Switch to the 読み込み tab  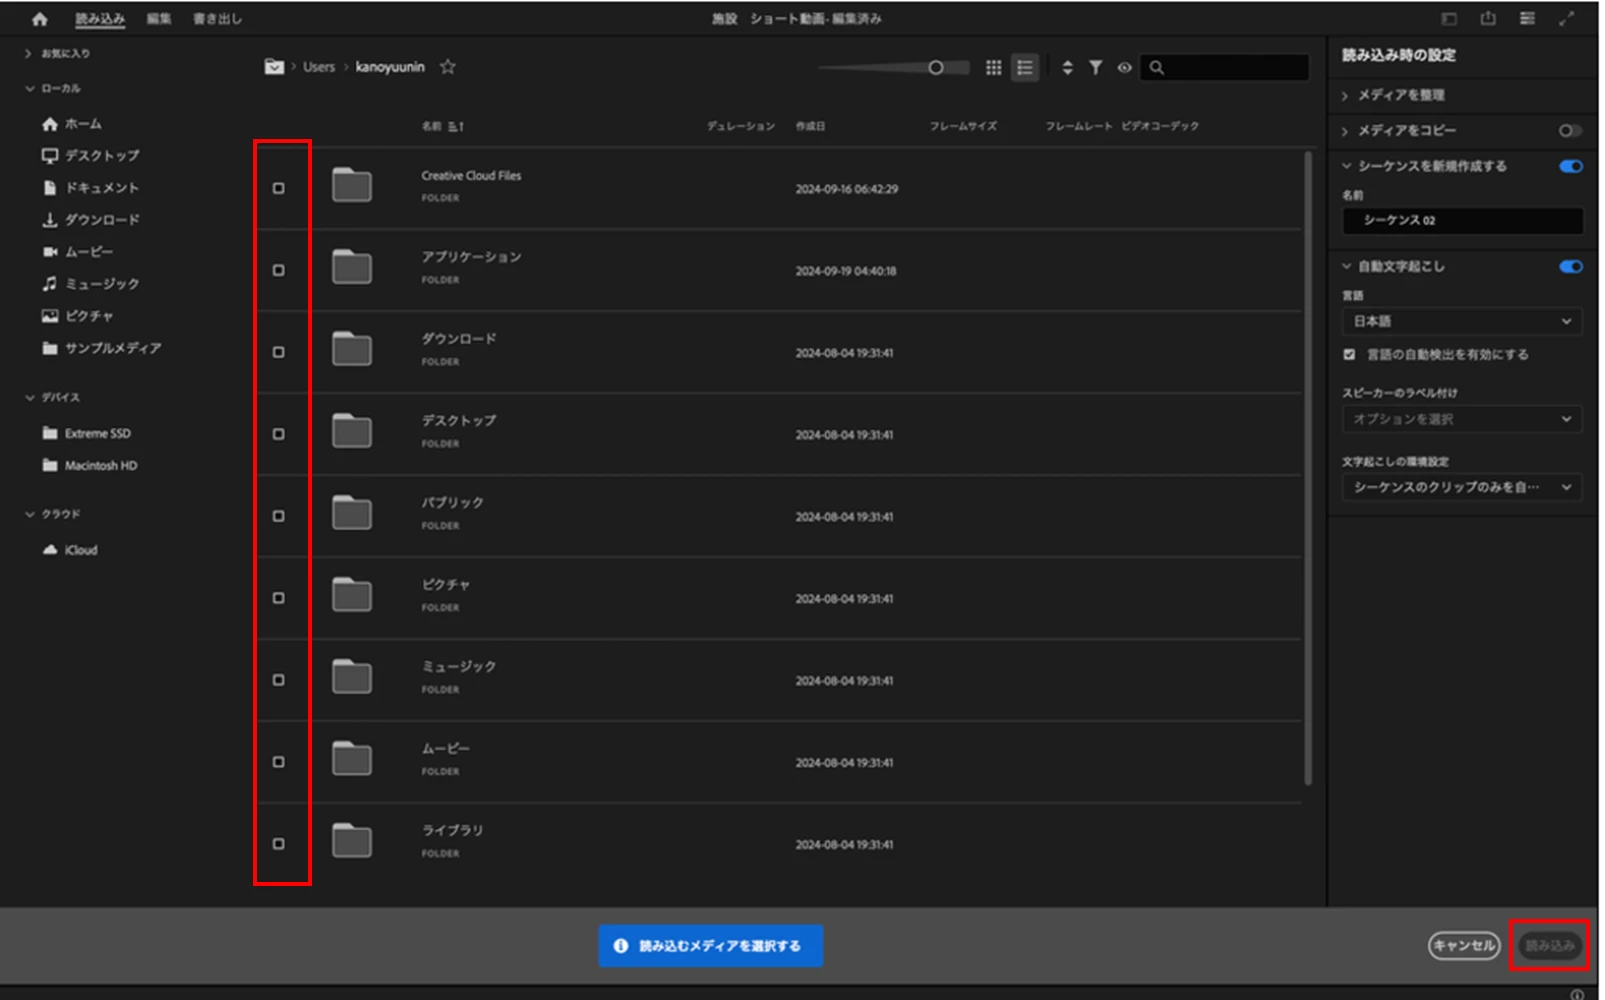tap(100, 19)
